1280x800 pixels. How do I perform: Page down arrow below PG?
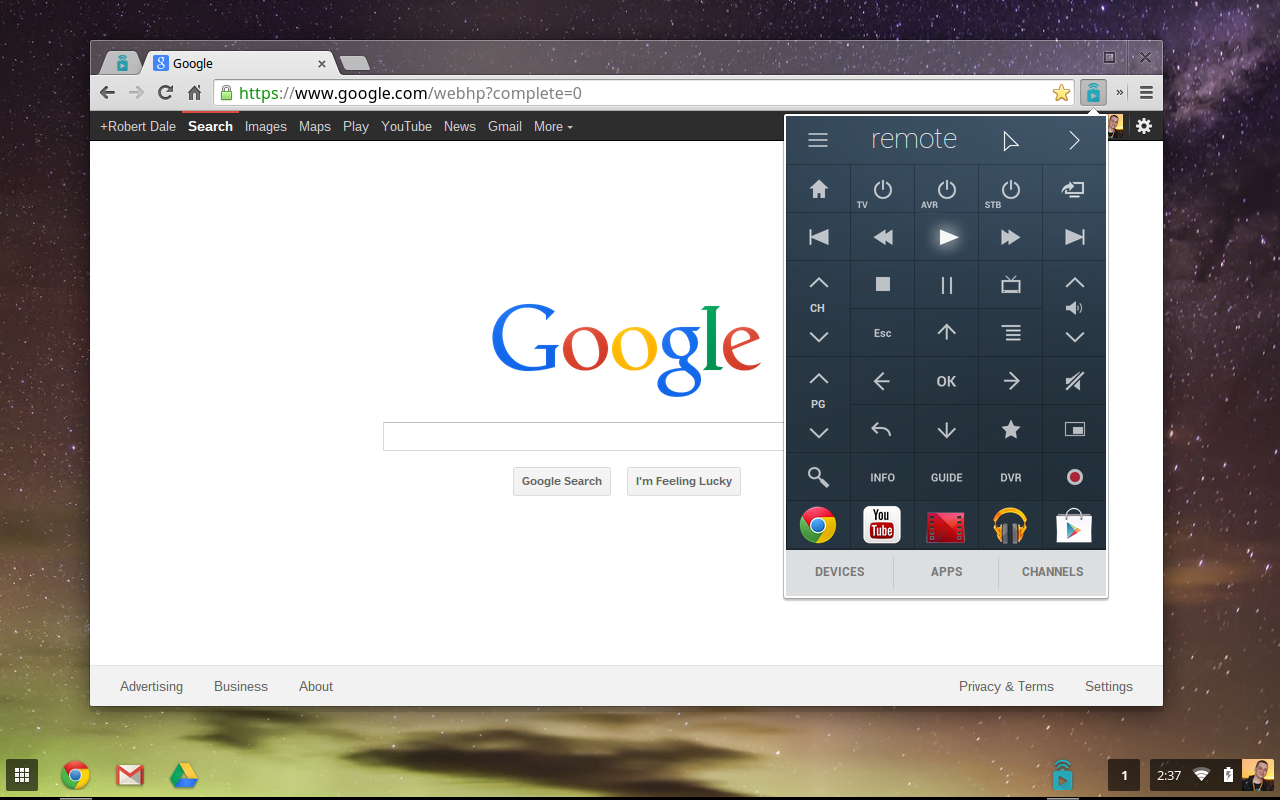[x=818, y=433]
